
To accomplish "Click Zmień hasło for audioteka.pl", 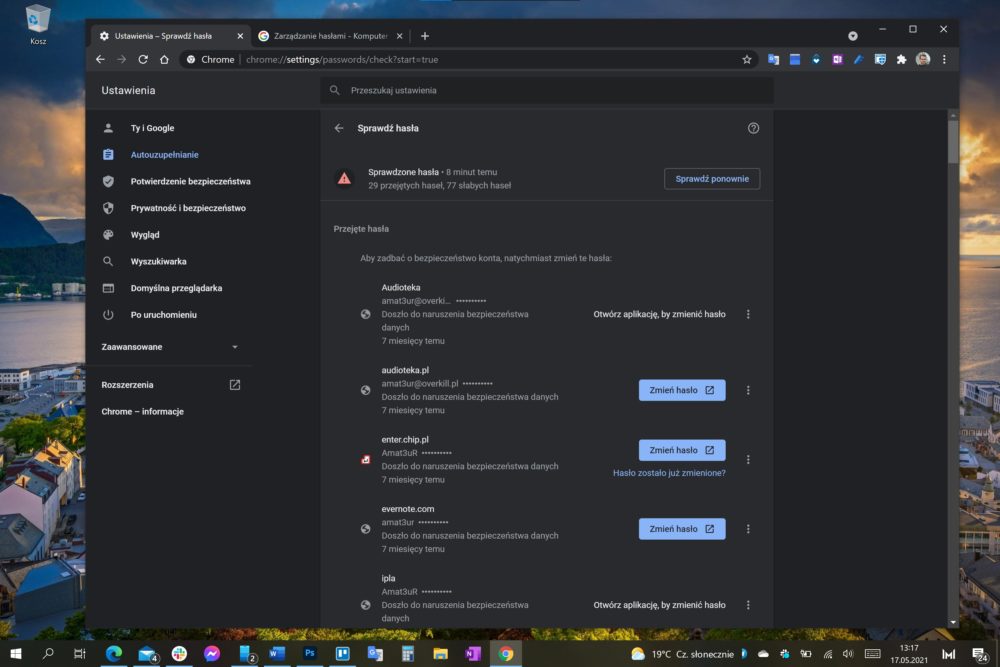I will pos(682,390).
